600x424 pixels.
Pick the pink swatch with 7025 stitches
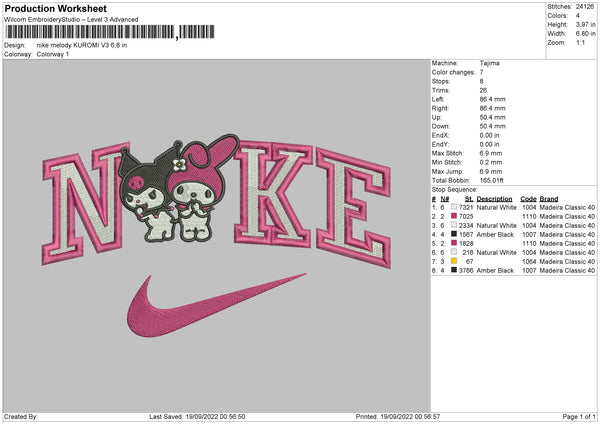point(454,216)
